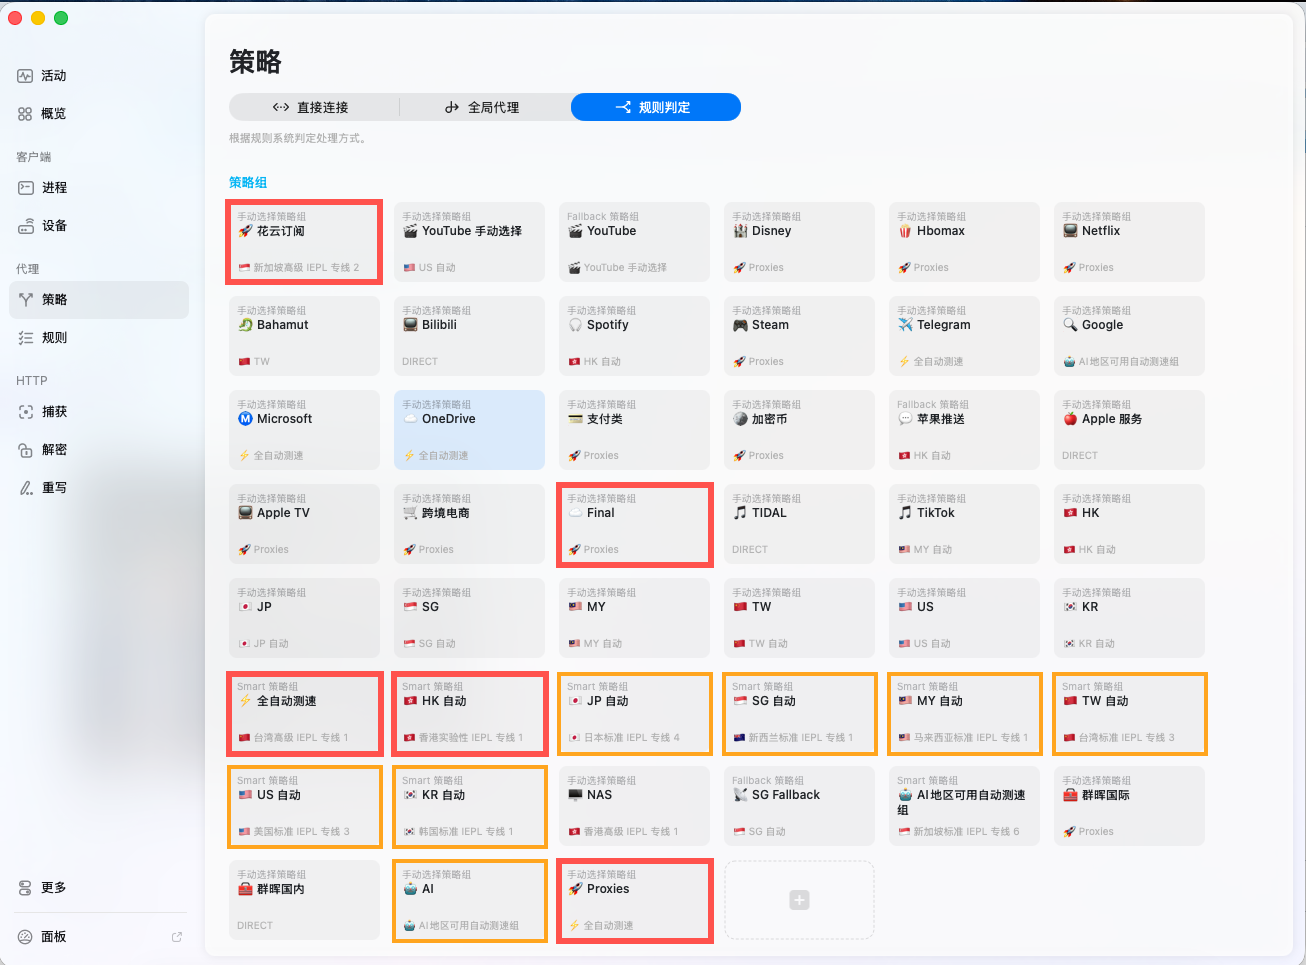Open the 进程 processes sidebar item
Screen dimensions: 1306x965
(x=99, y=188)
